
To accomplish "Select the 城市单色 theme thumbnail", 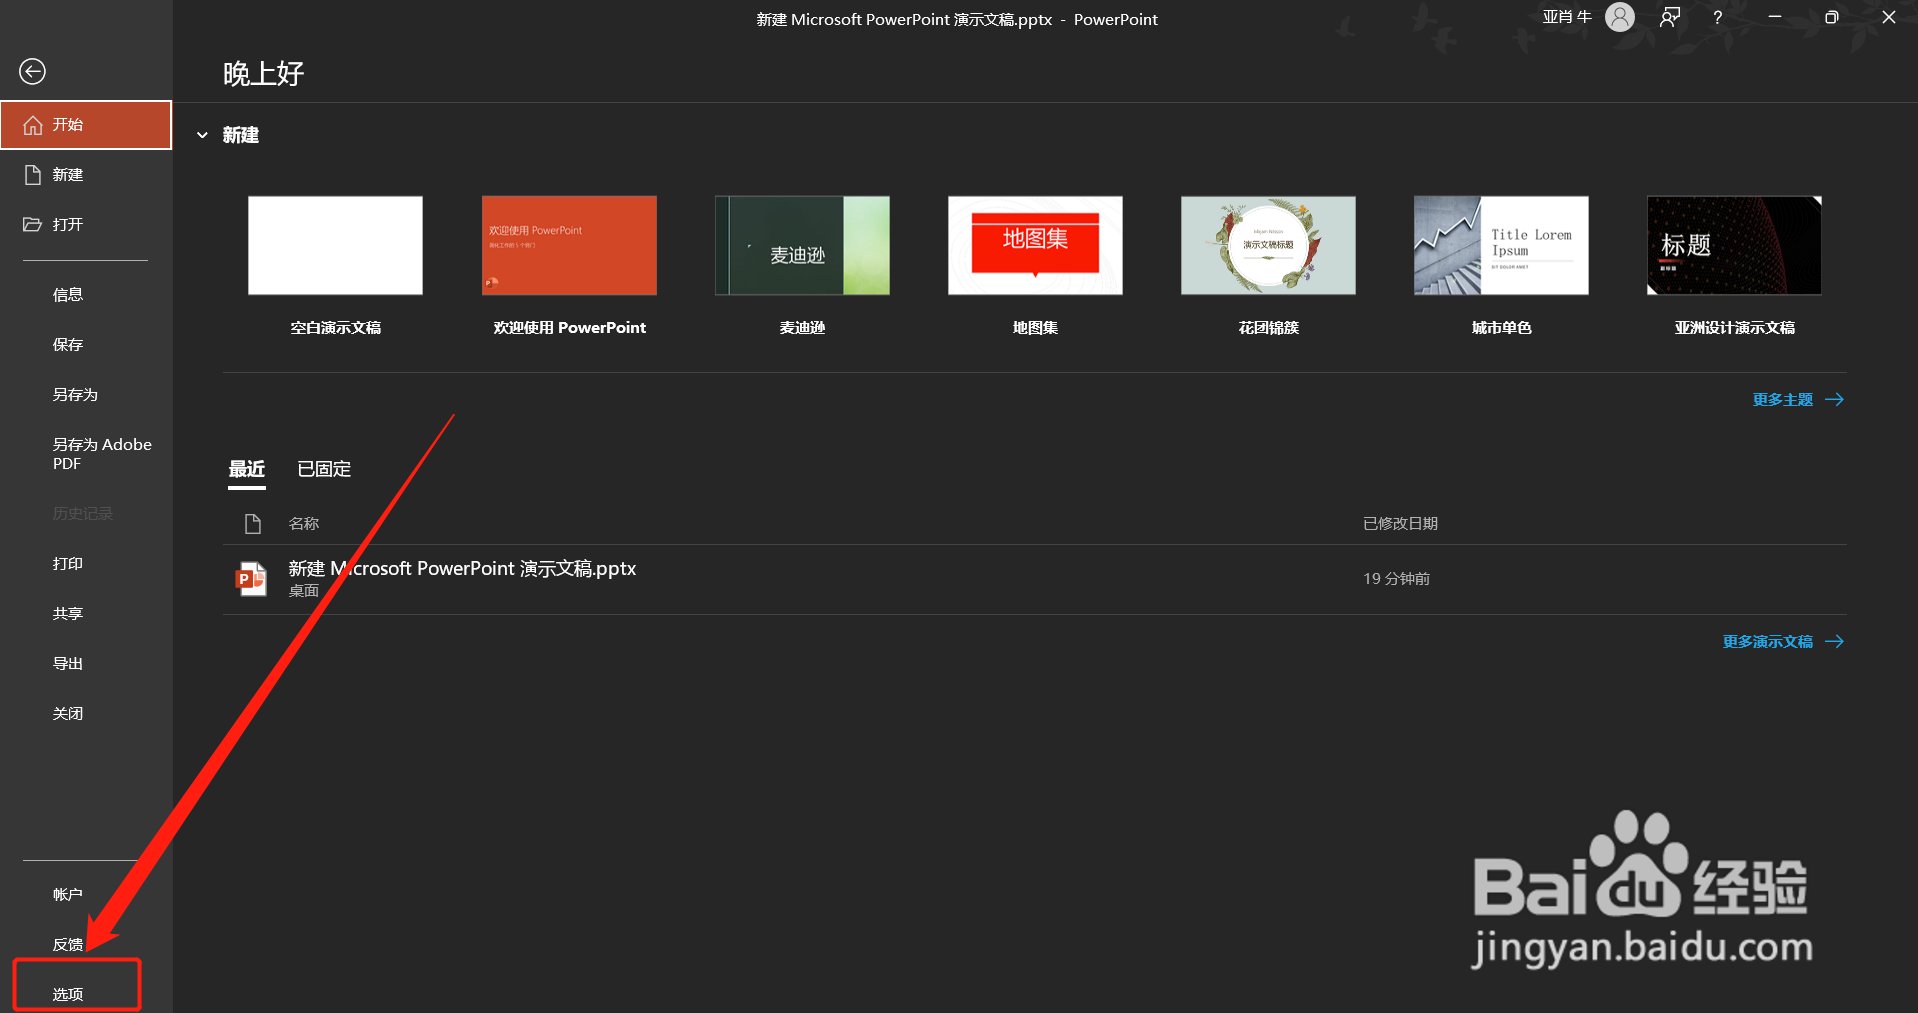I will coord(1501,245).
